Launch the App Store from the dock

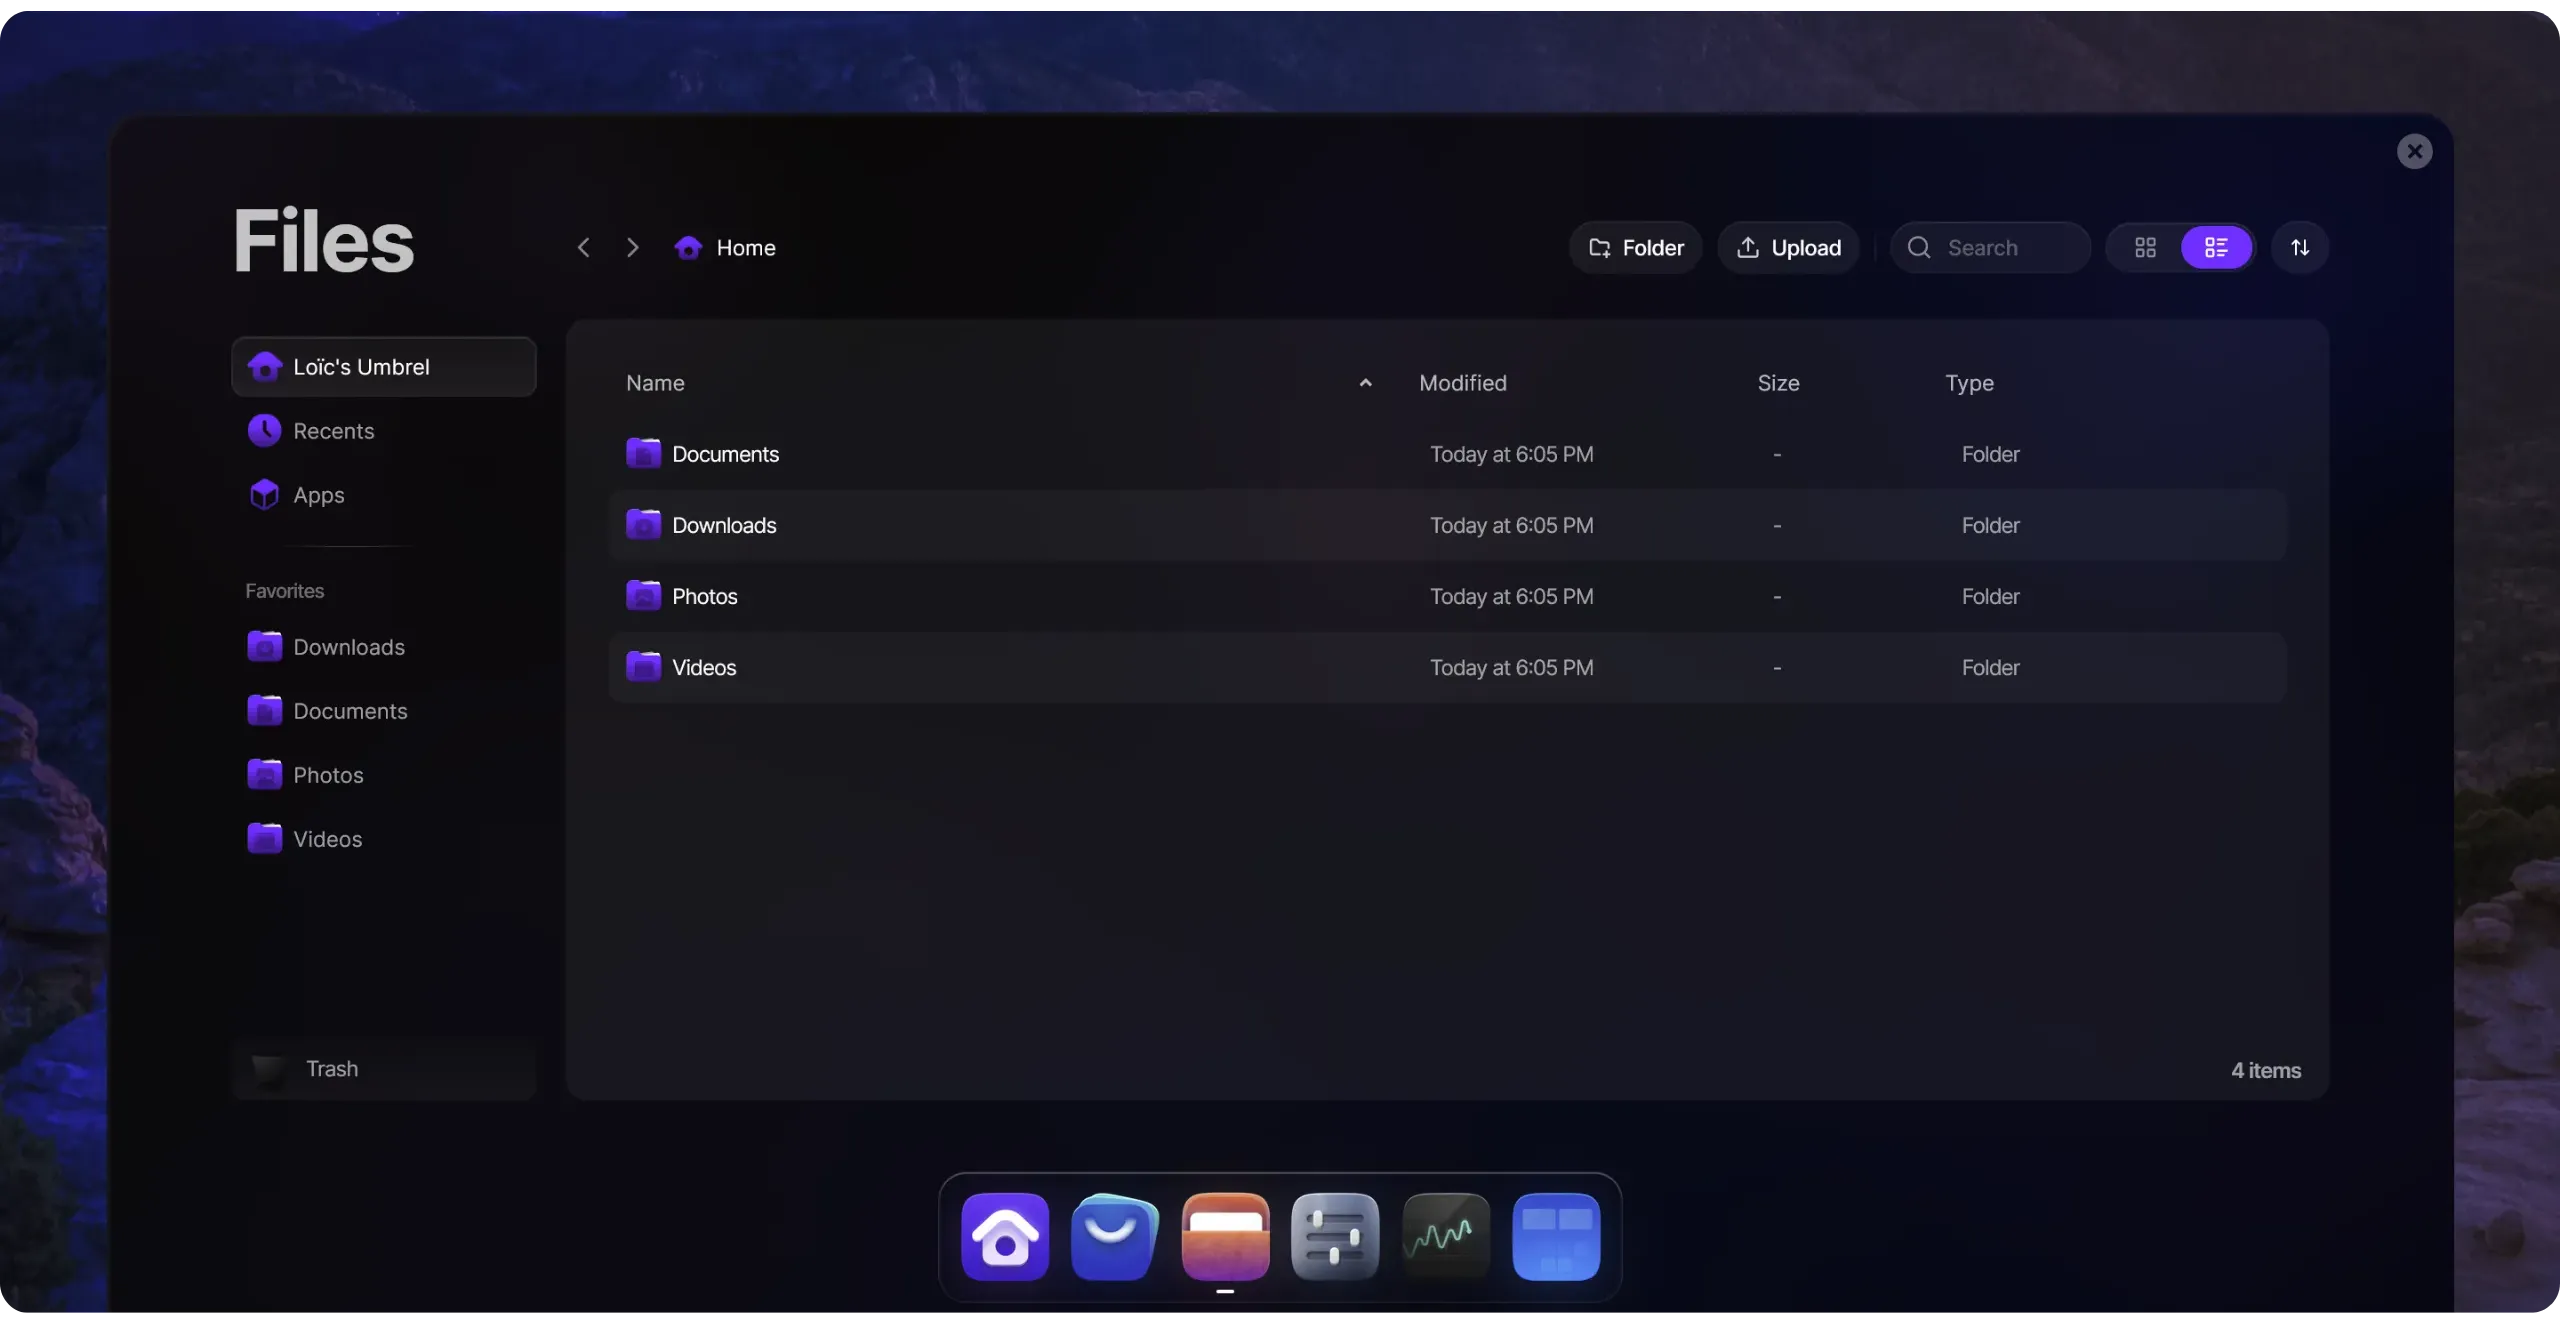pyautogui.click(x=1115, y=1237)
